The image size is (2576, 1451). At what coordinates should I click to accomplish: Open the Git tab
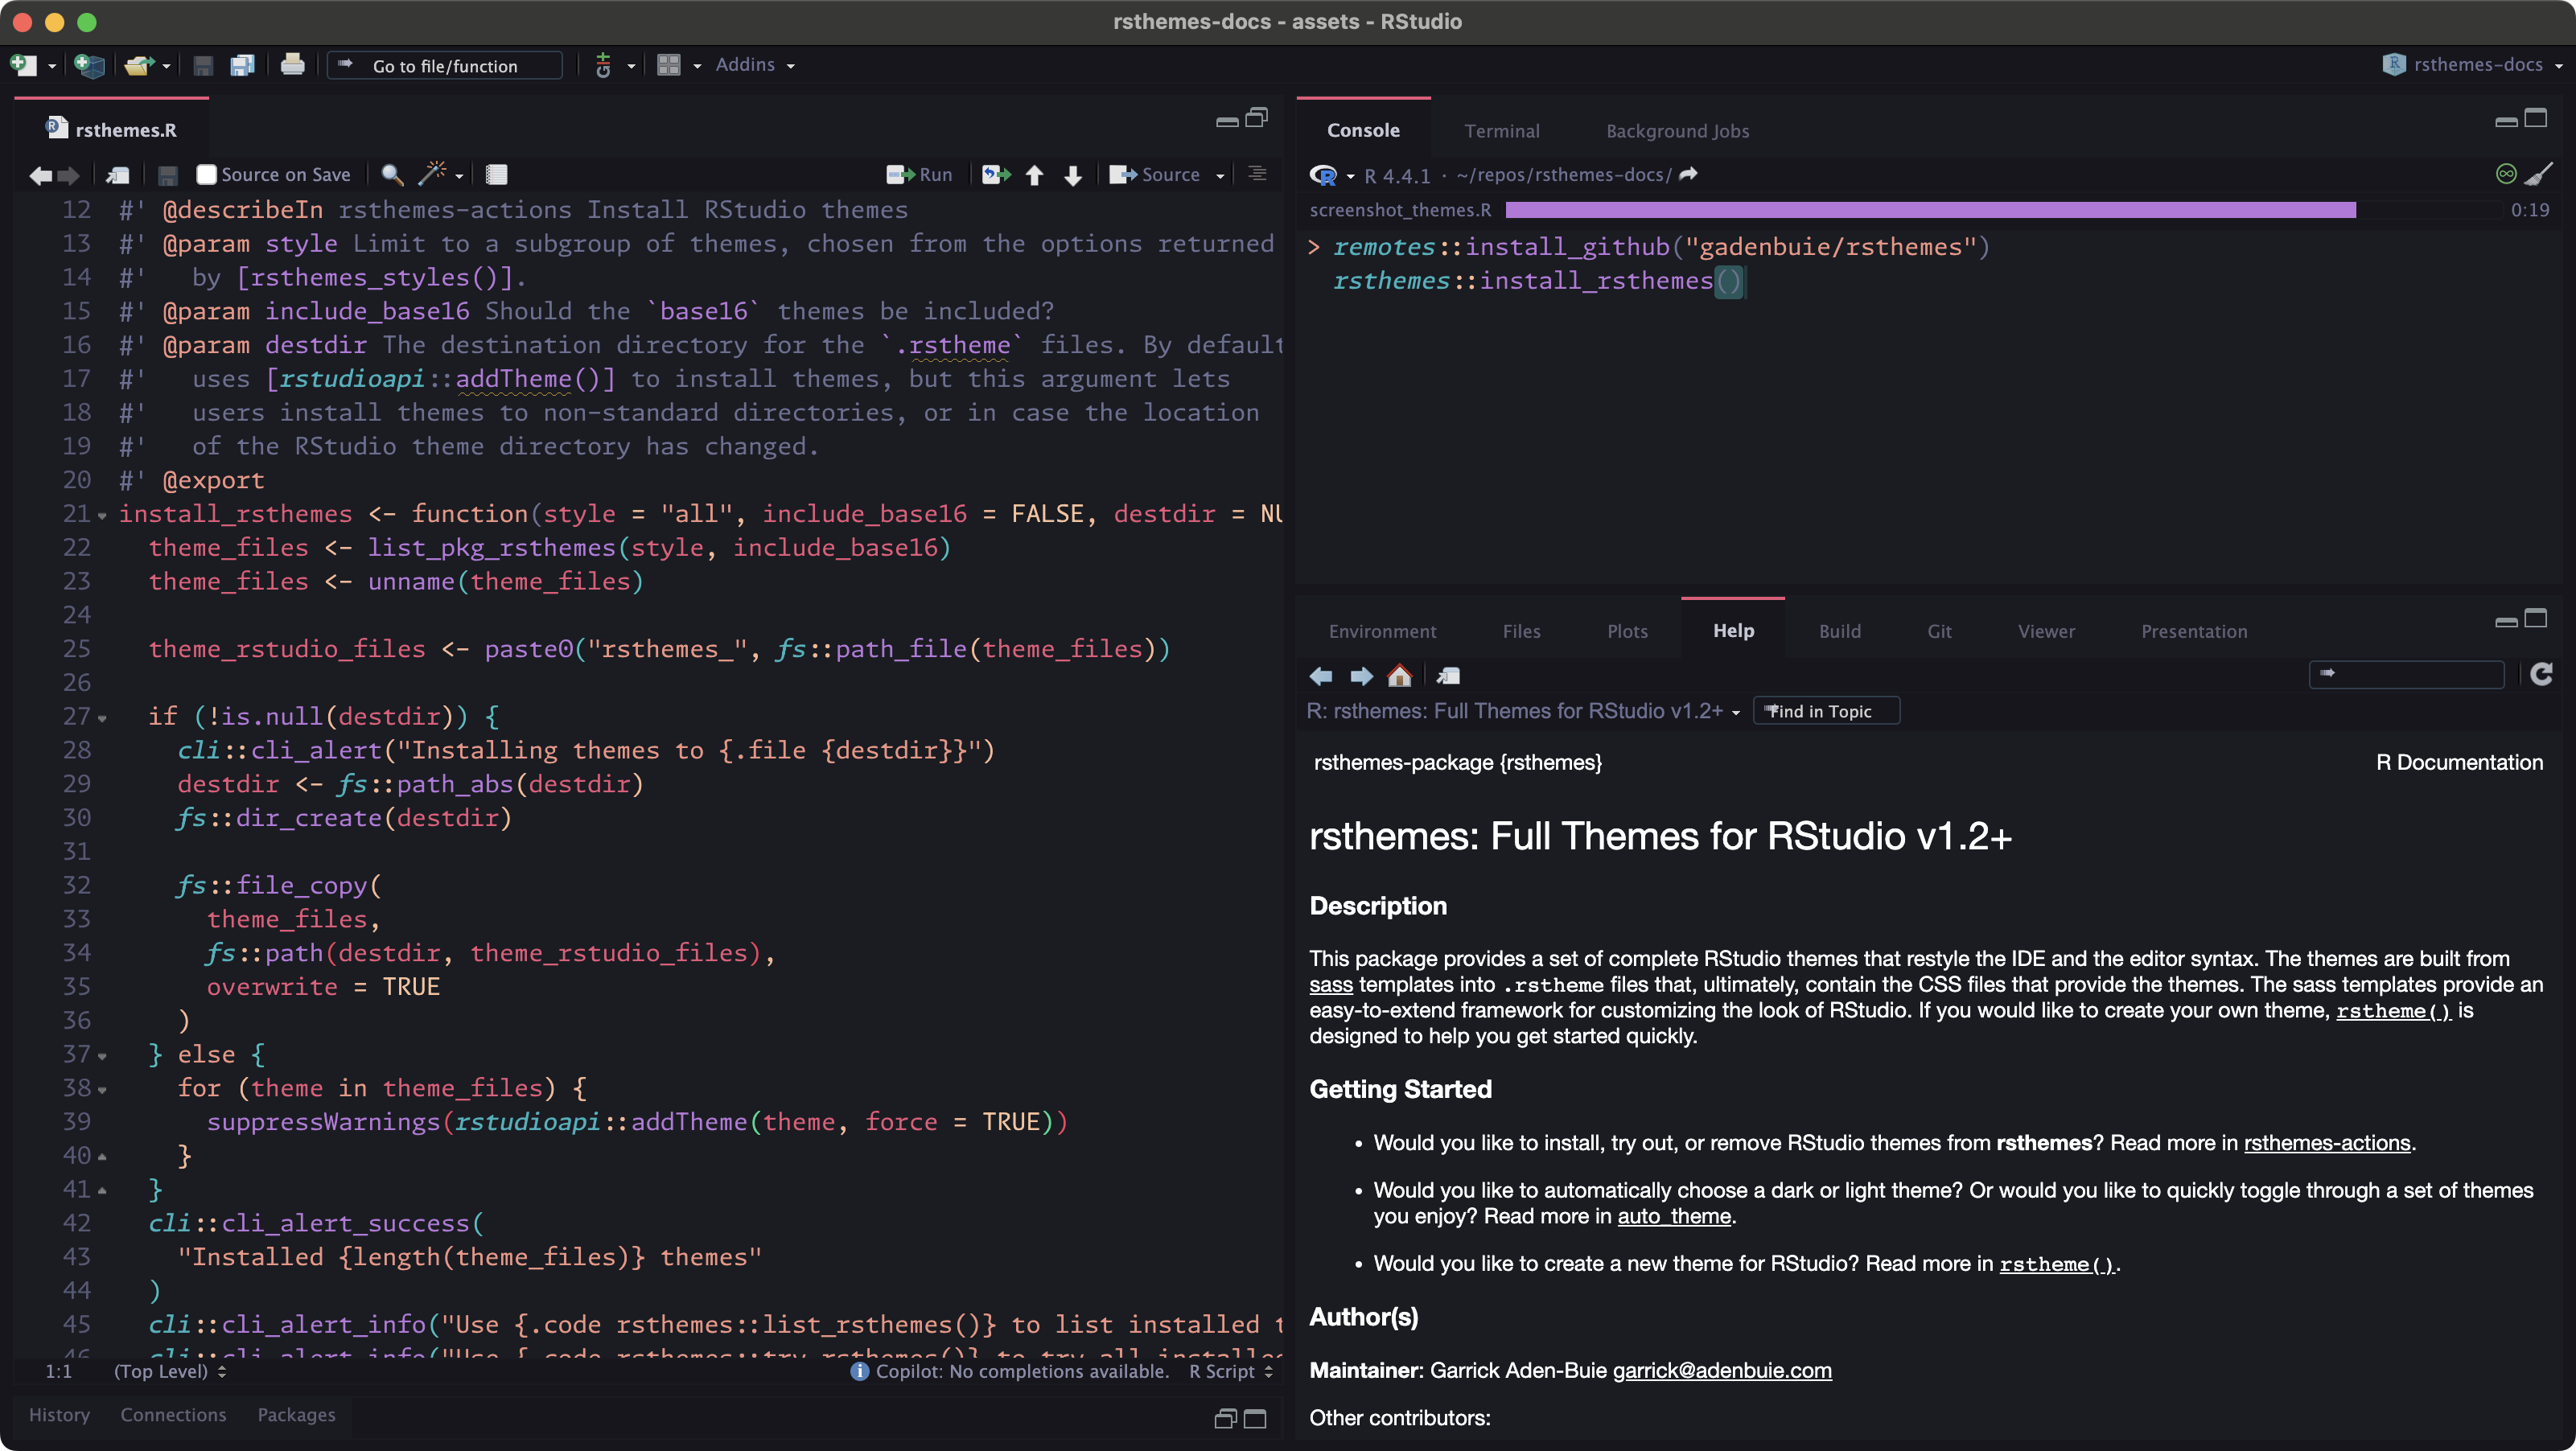(x=1939, y=631)
